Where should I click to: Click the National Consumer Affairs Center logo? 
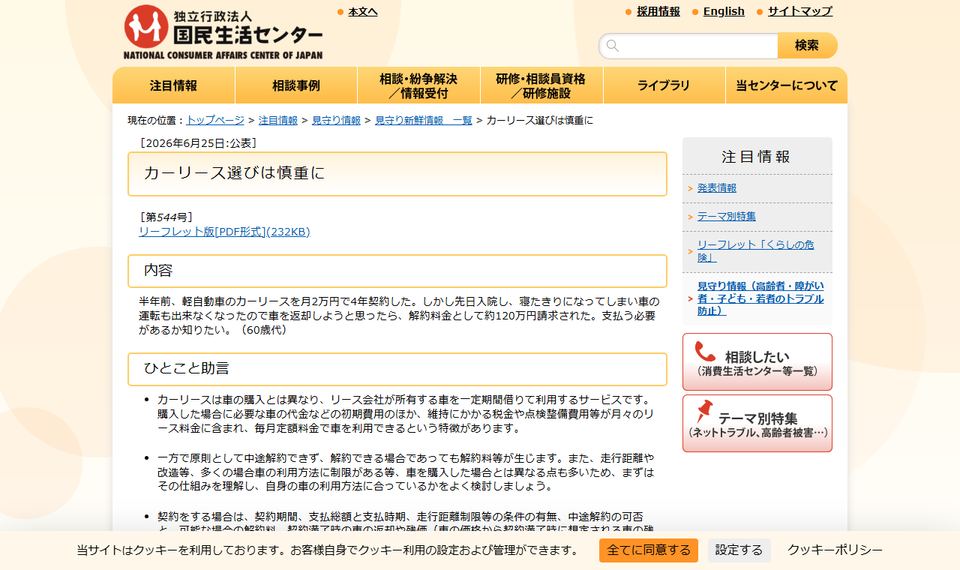click(x=223, y=32)
